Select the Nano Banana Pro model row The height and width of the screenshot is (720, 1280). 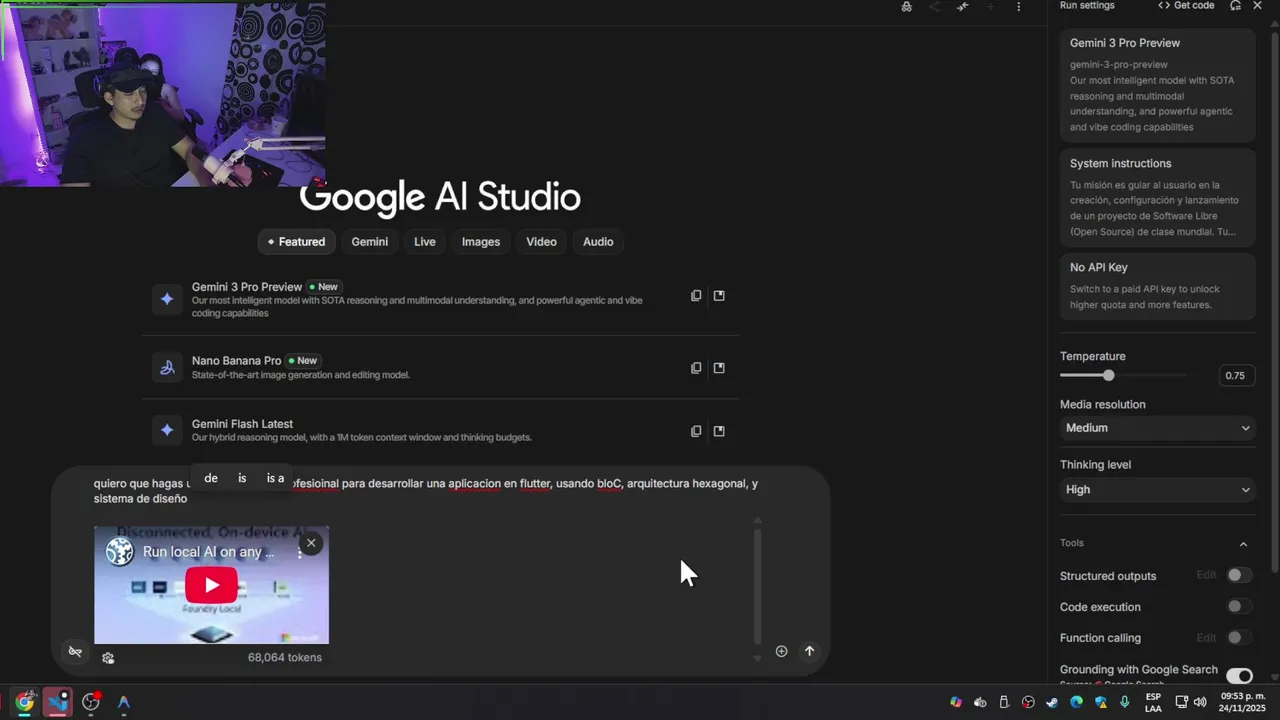tap(440, 367)
